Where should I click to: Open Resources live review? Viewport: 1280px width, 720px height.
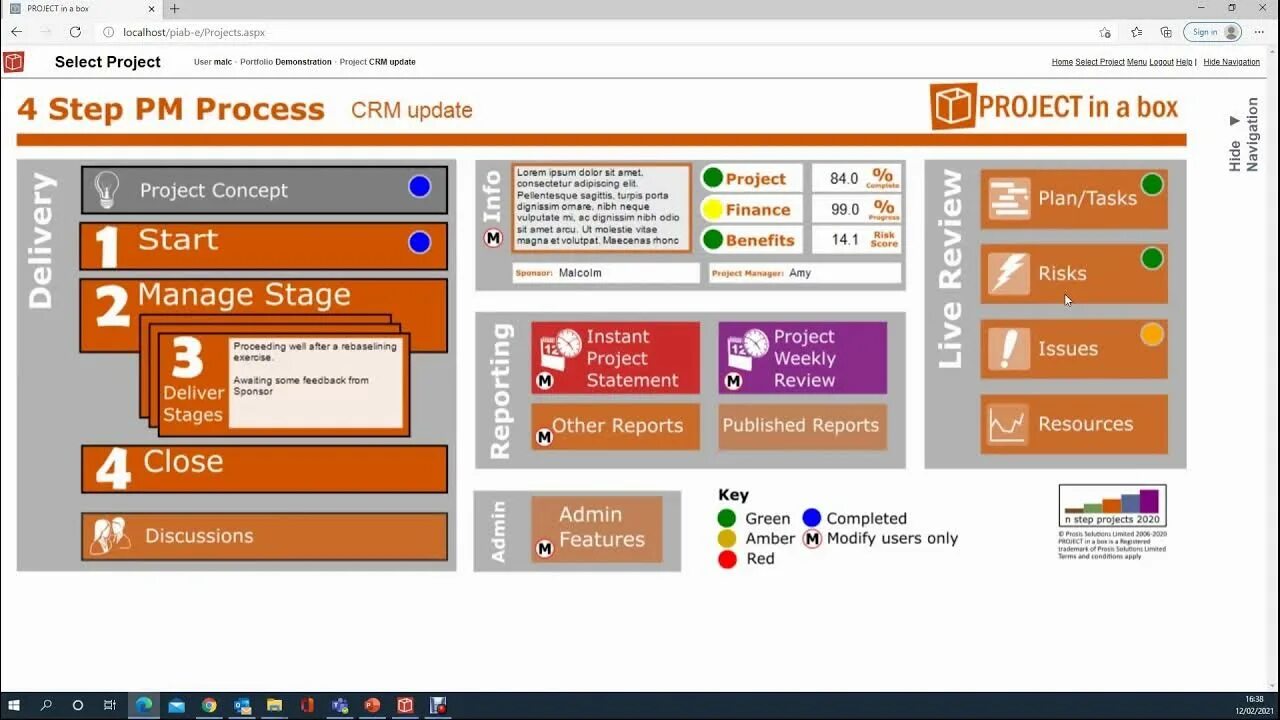(1074, 424)
